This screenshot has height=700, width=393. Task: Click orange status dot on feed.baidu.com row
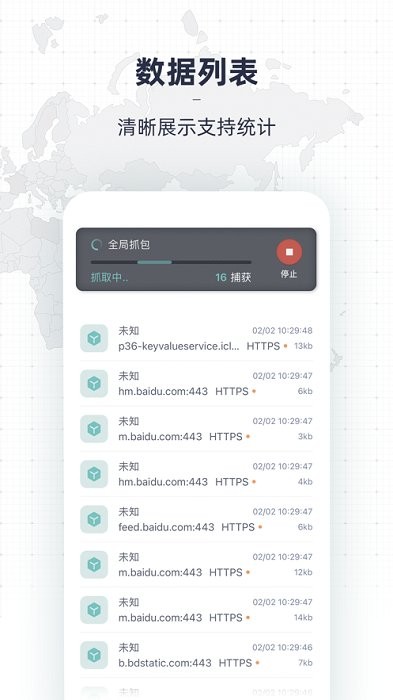tap(260, 528)
